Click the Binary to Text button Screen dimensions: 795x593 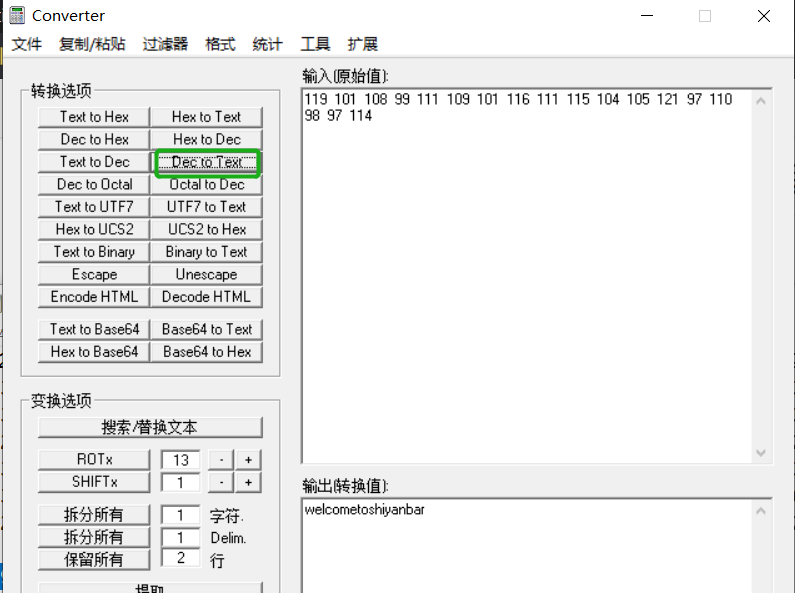pos(206,252)
